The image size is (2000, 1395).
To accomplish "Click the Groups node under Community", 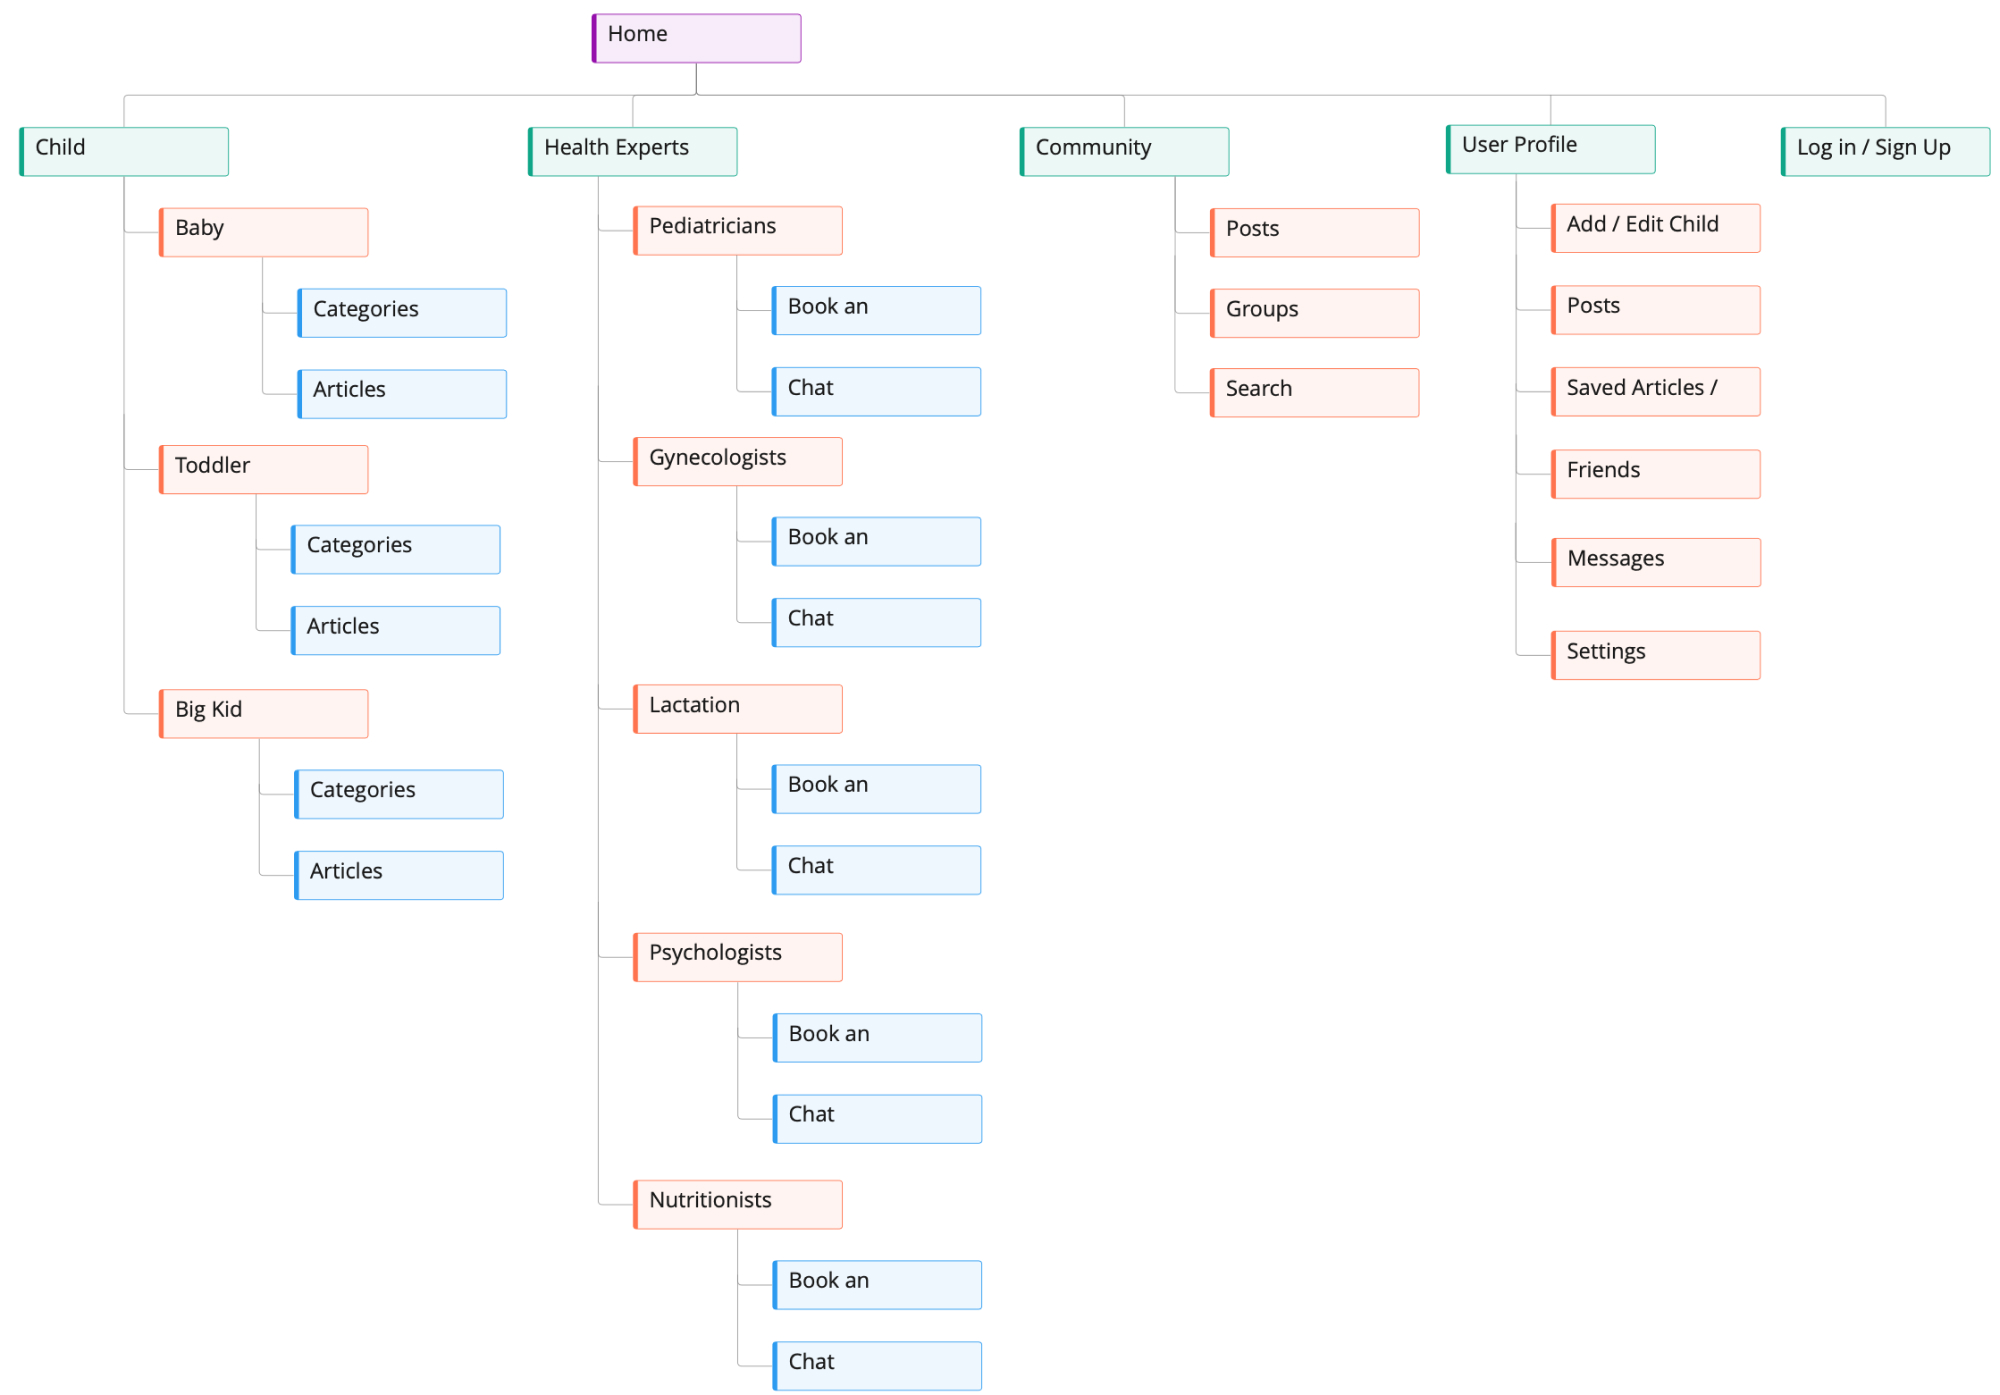I will [x=1314, y=313].
